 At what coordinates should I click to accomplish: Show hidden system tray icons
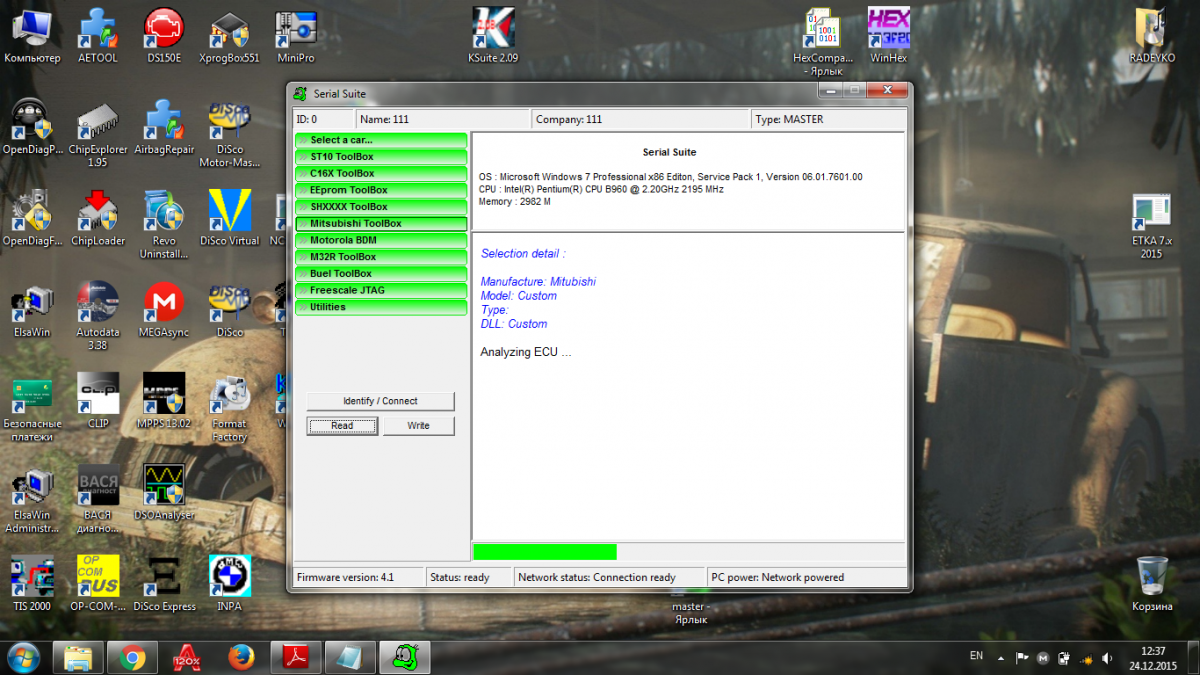click(1003, 657)
